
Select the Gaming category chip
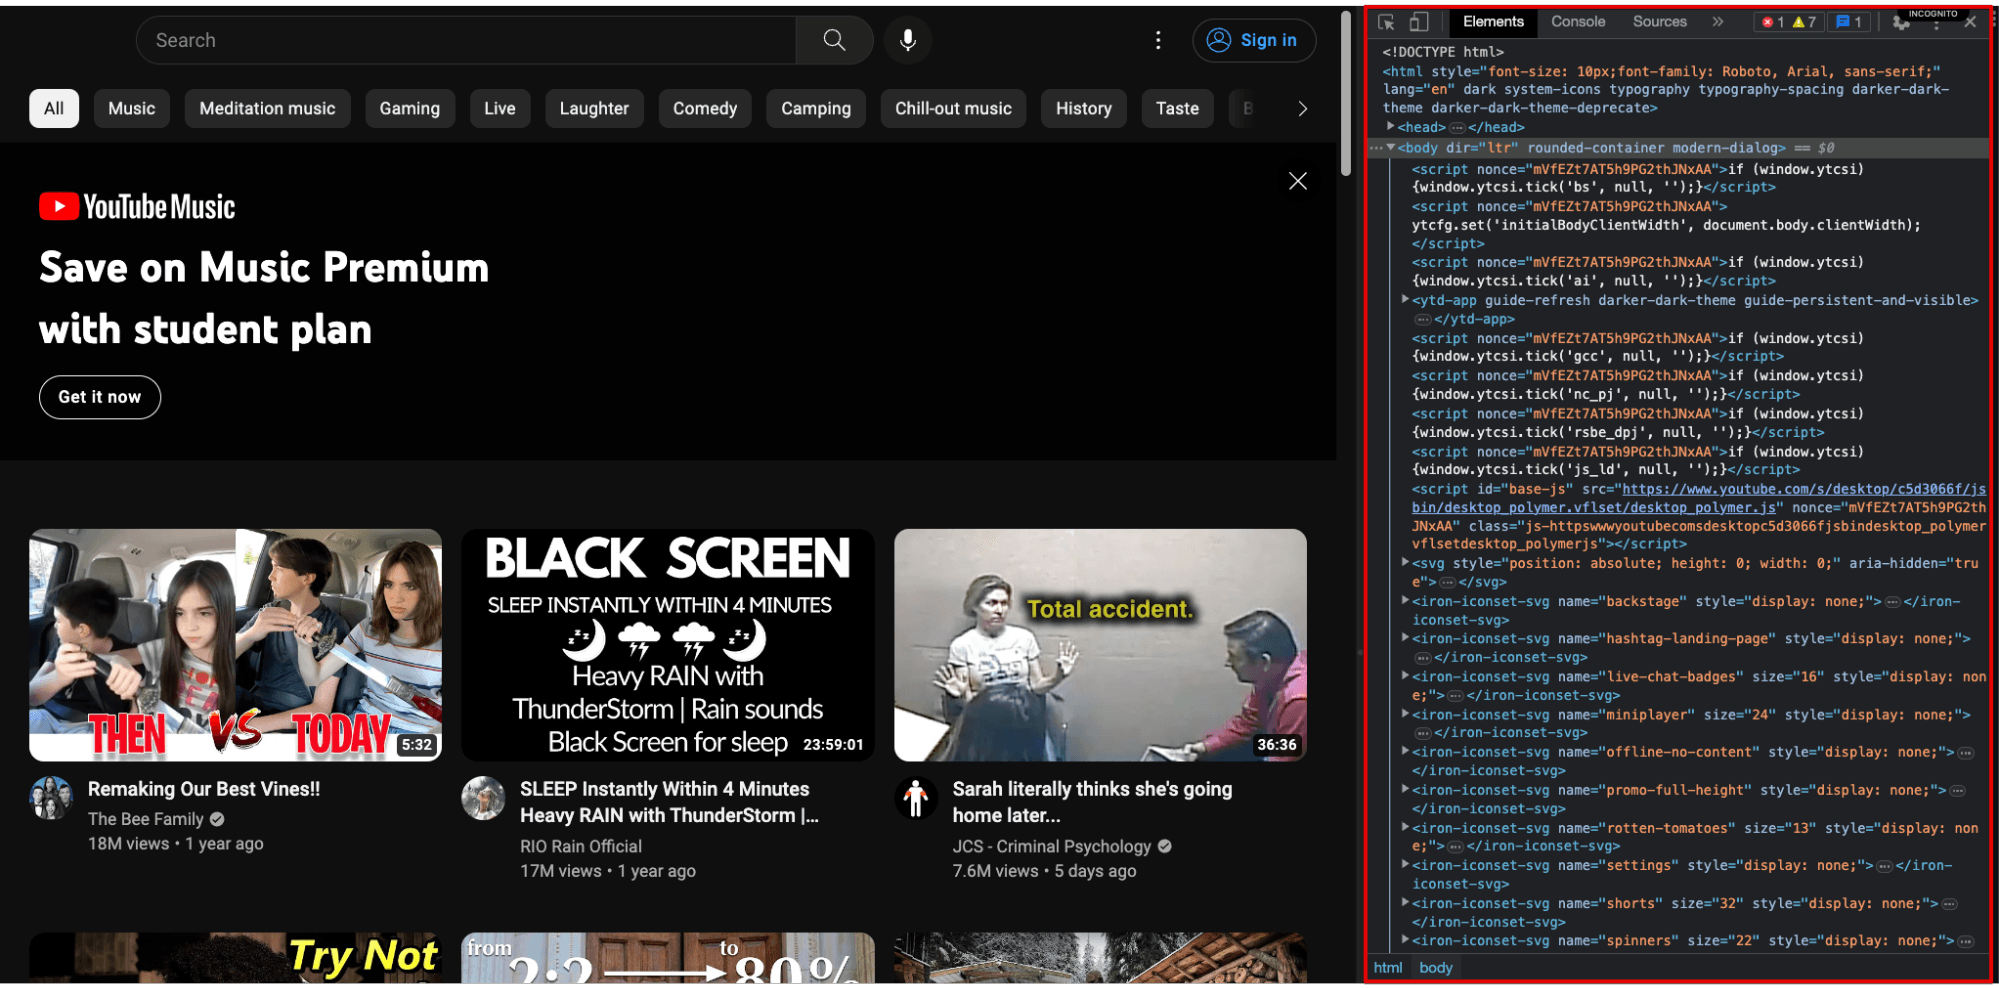click(410, 108)
